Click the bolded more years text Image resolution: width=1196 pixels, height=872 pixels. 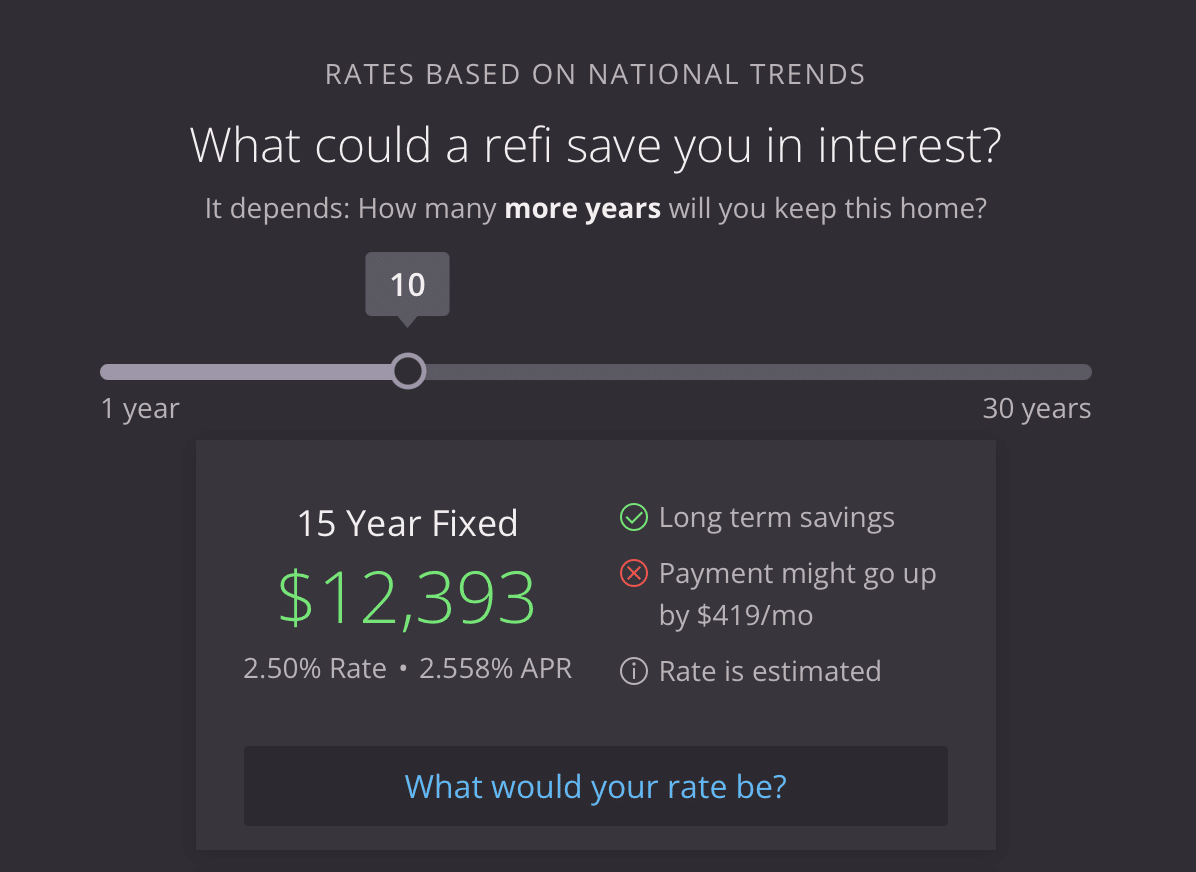(x=582, y=208)
